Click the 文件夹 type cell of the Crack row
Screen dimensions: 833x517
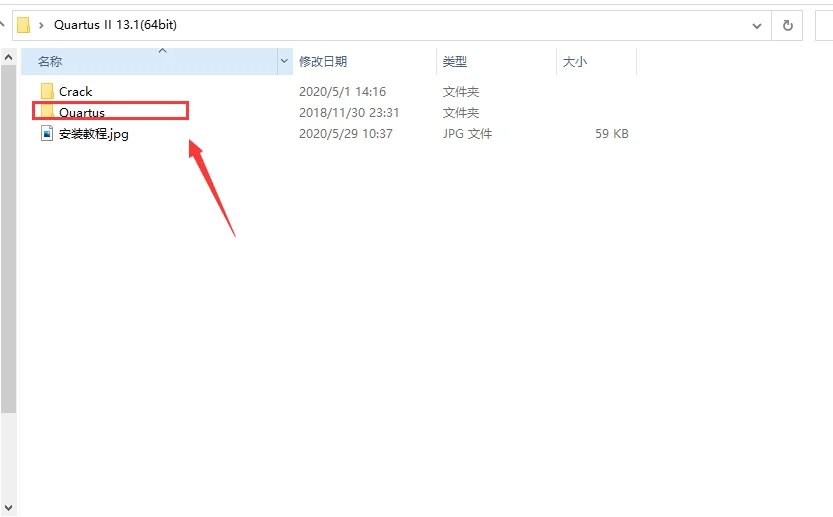(461, 91)
